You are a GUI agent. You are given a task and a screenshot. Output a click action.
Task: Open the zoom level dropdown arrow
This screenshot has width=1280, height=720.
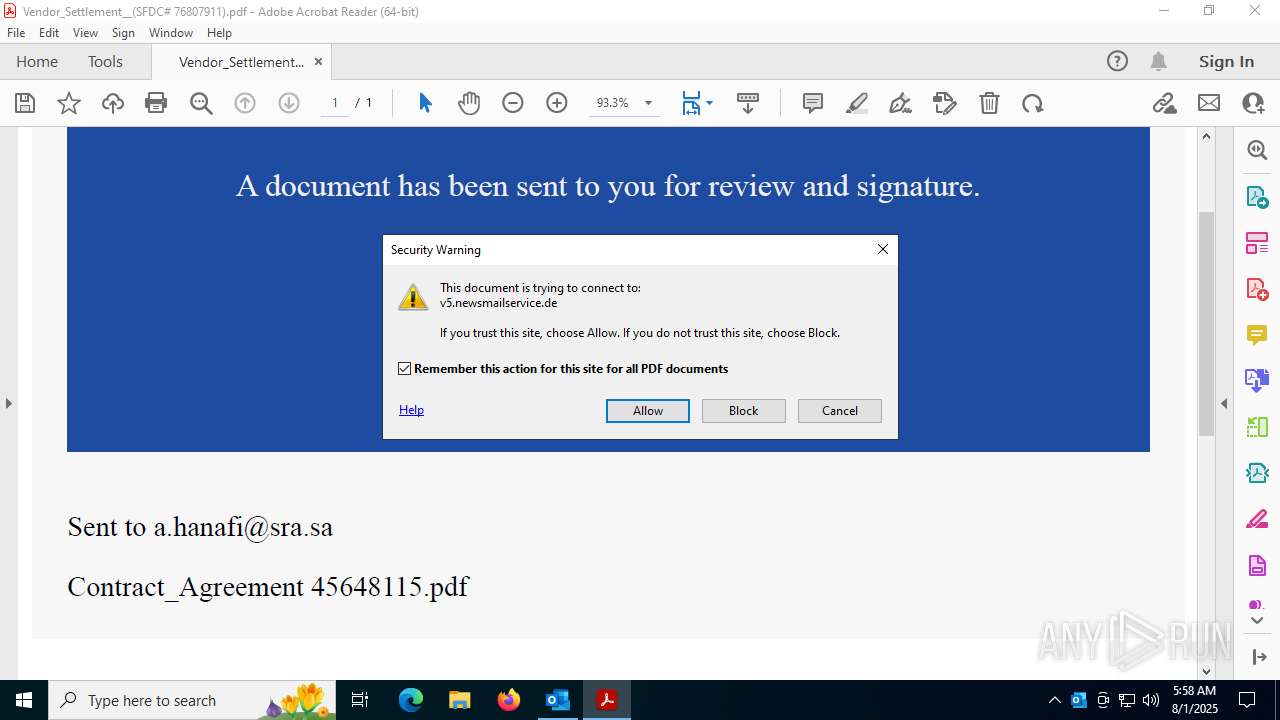(648, 103)
